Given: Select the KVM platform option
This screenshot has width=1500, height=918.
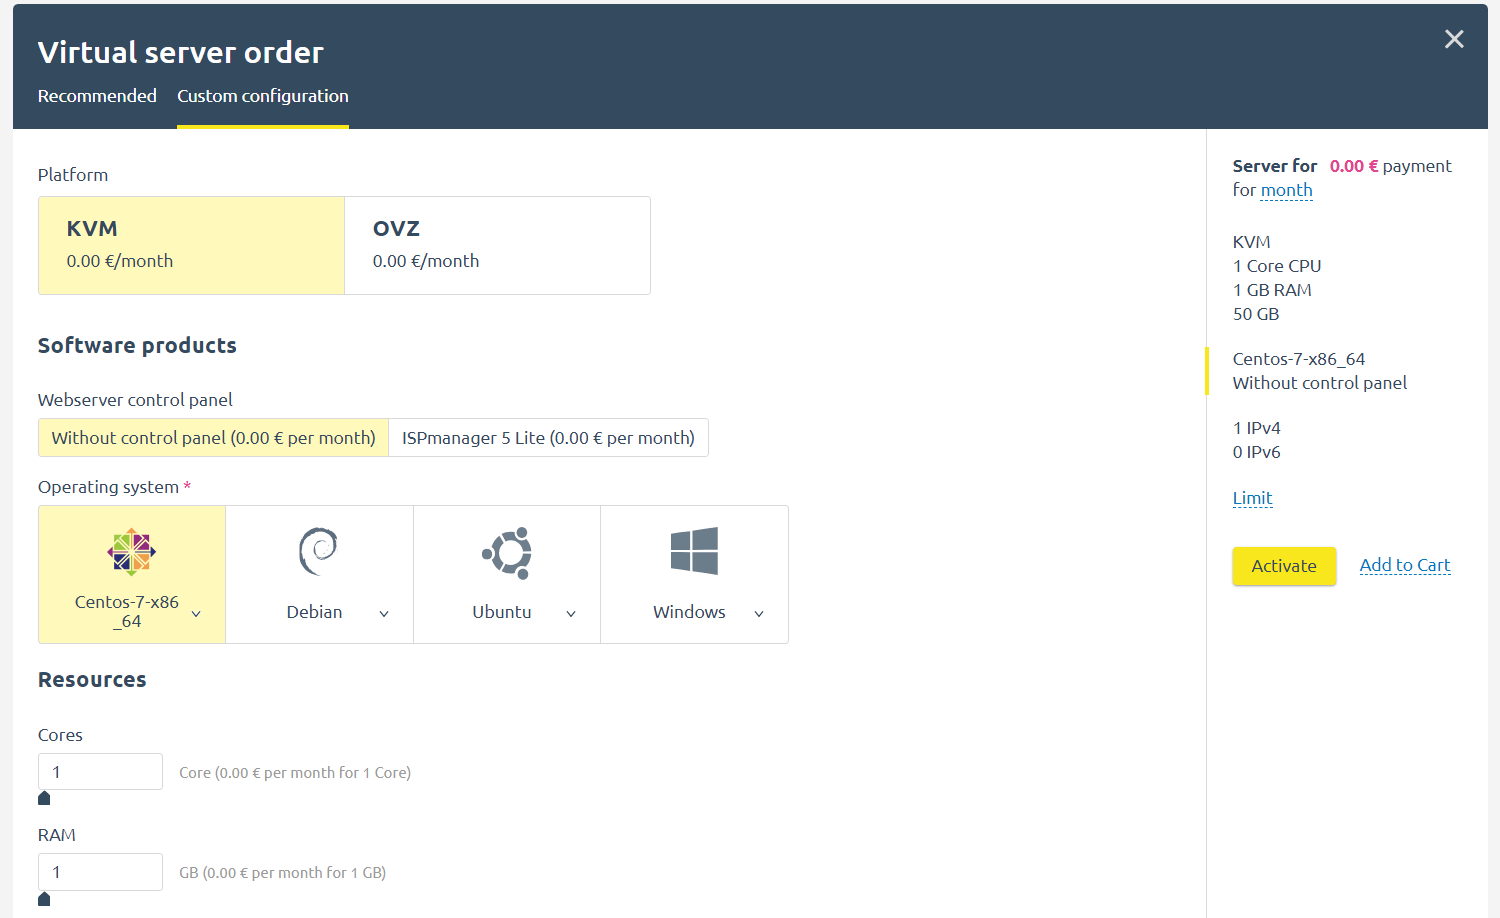Looking at the screenshot, I should (191, 245).
